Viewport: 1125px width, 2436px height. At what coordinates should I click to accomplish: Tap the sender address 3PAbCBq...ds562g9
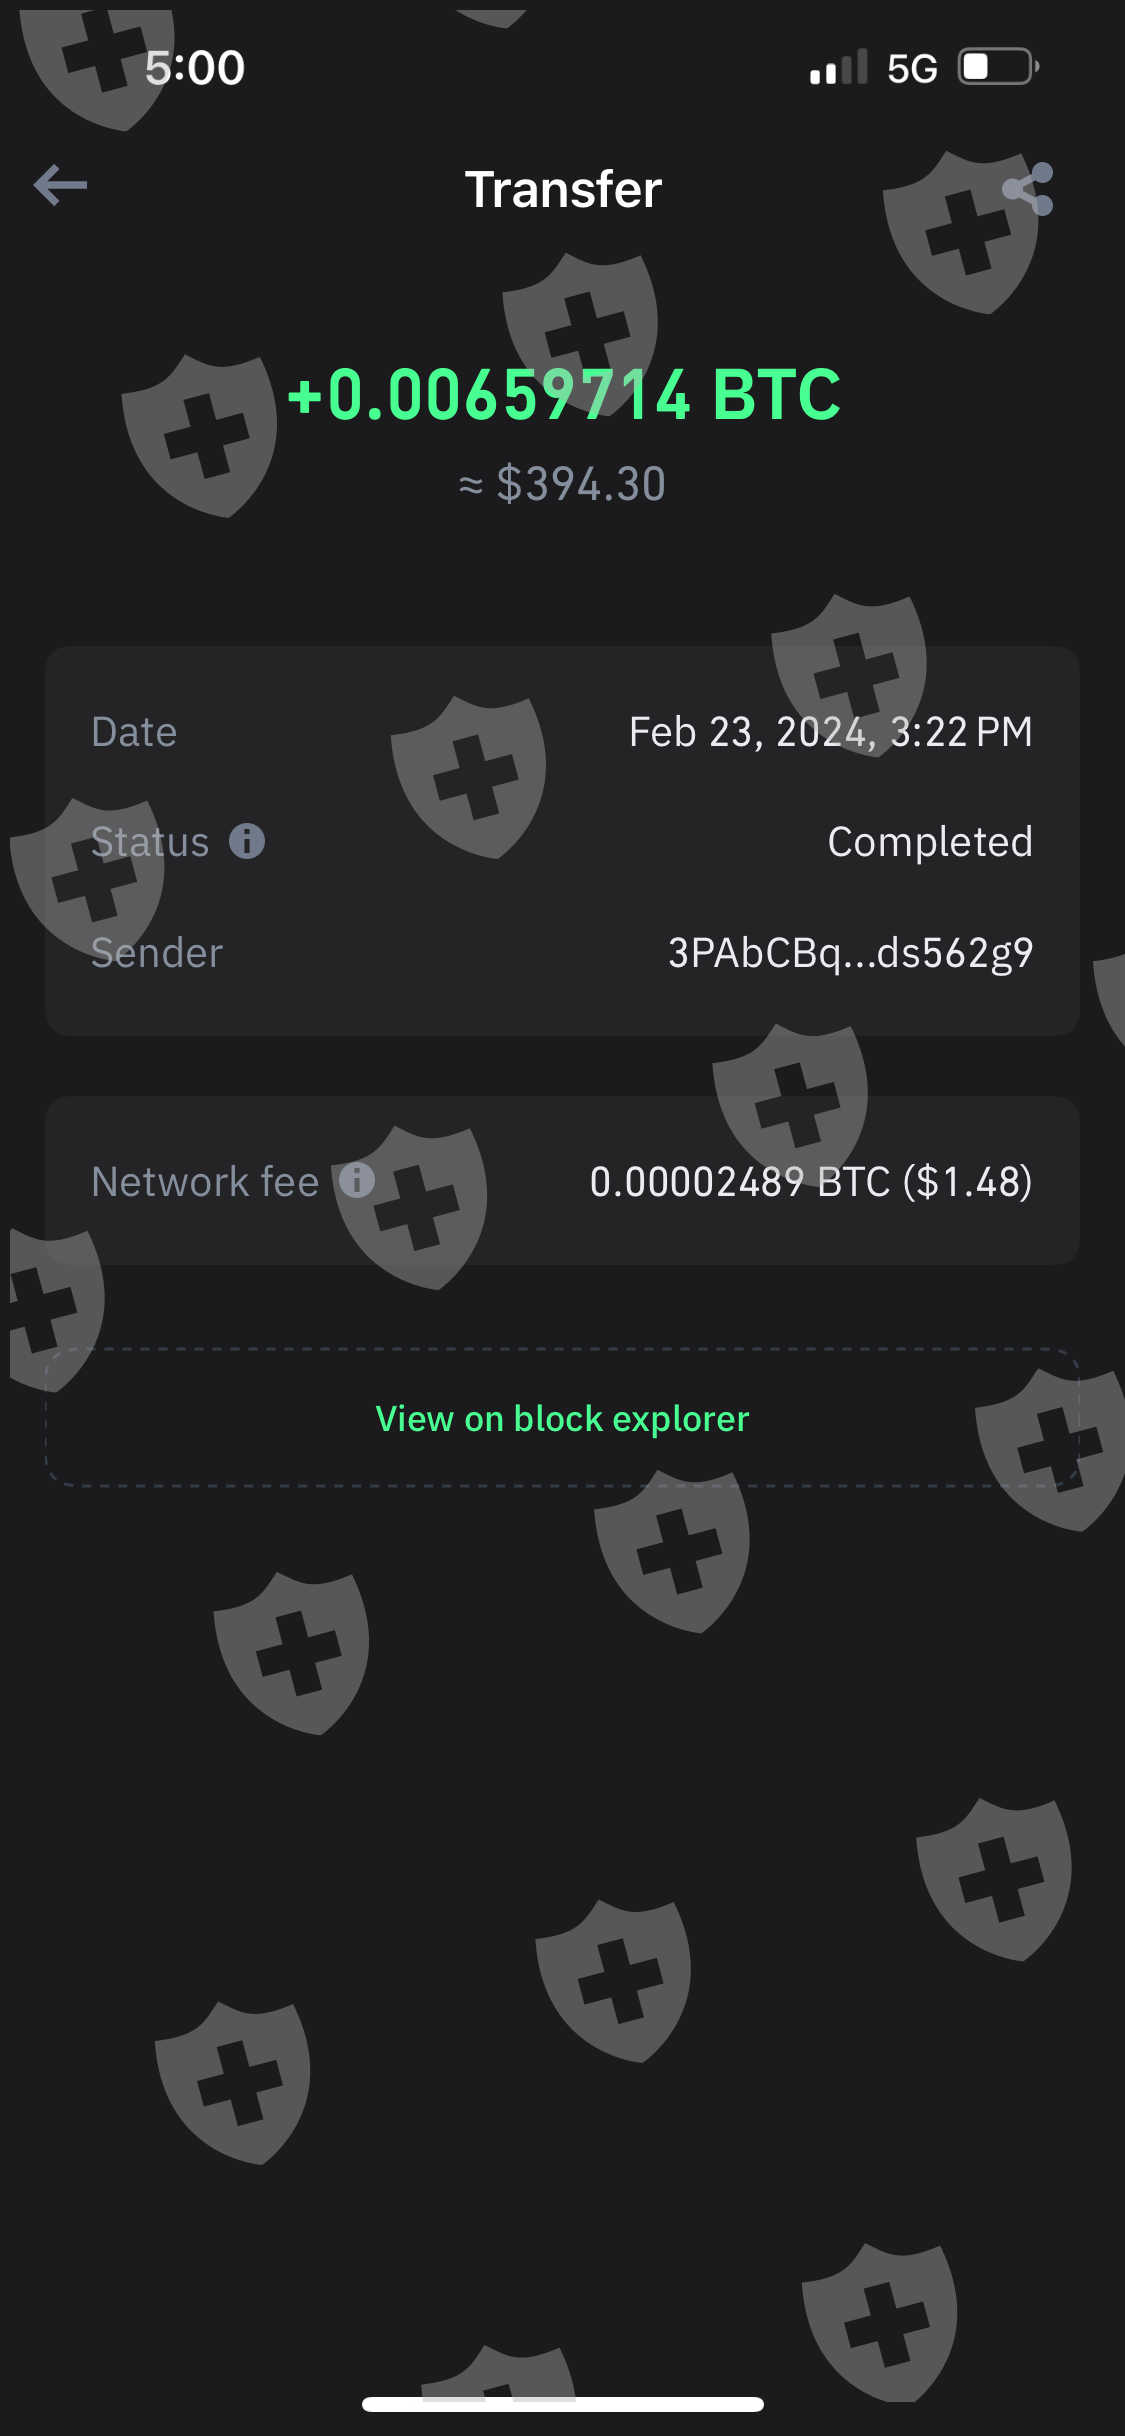click(x=850, y=953)
